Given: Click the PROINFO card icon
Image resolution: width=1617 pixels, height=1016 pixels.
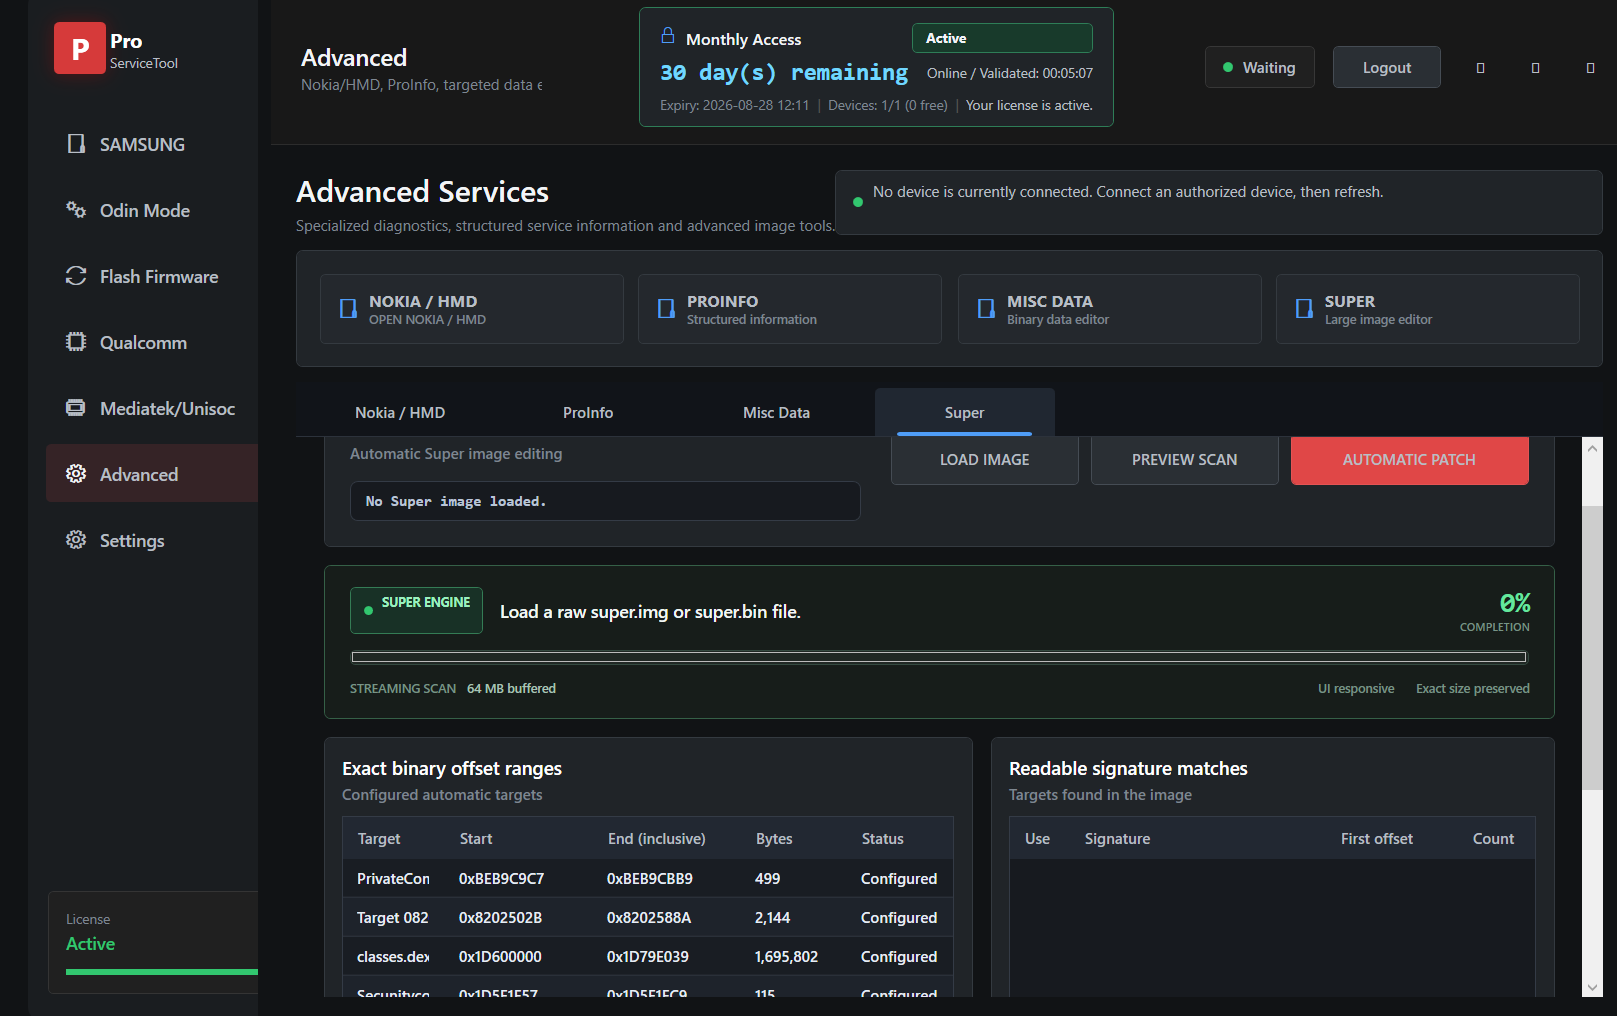Looking at the screenshot, I should click(666, 309).
